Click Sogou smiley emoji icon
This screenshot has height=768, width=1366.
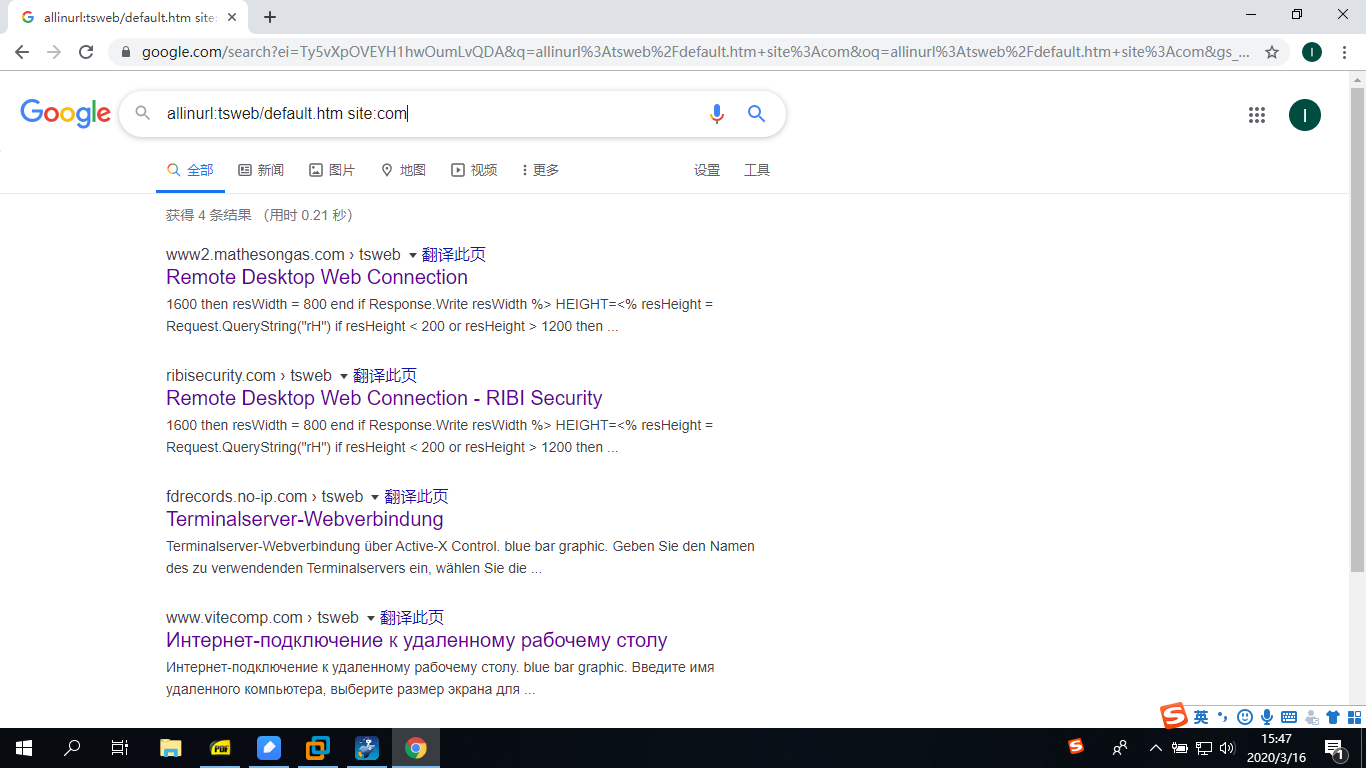coord(1245,717)
